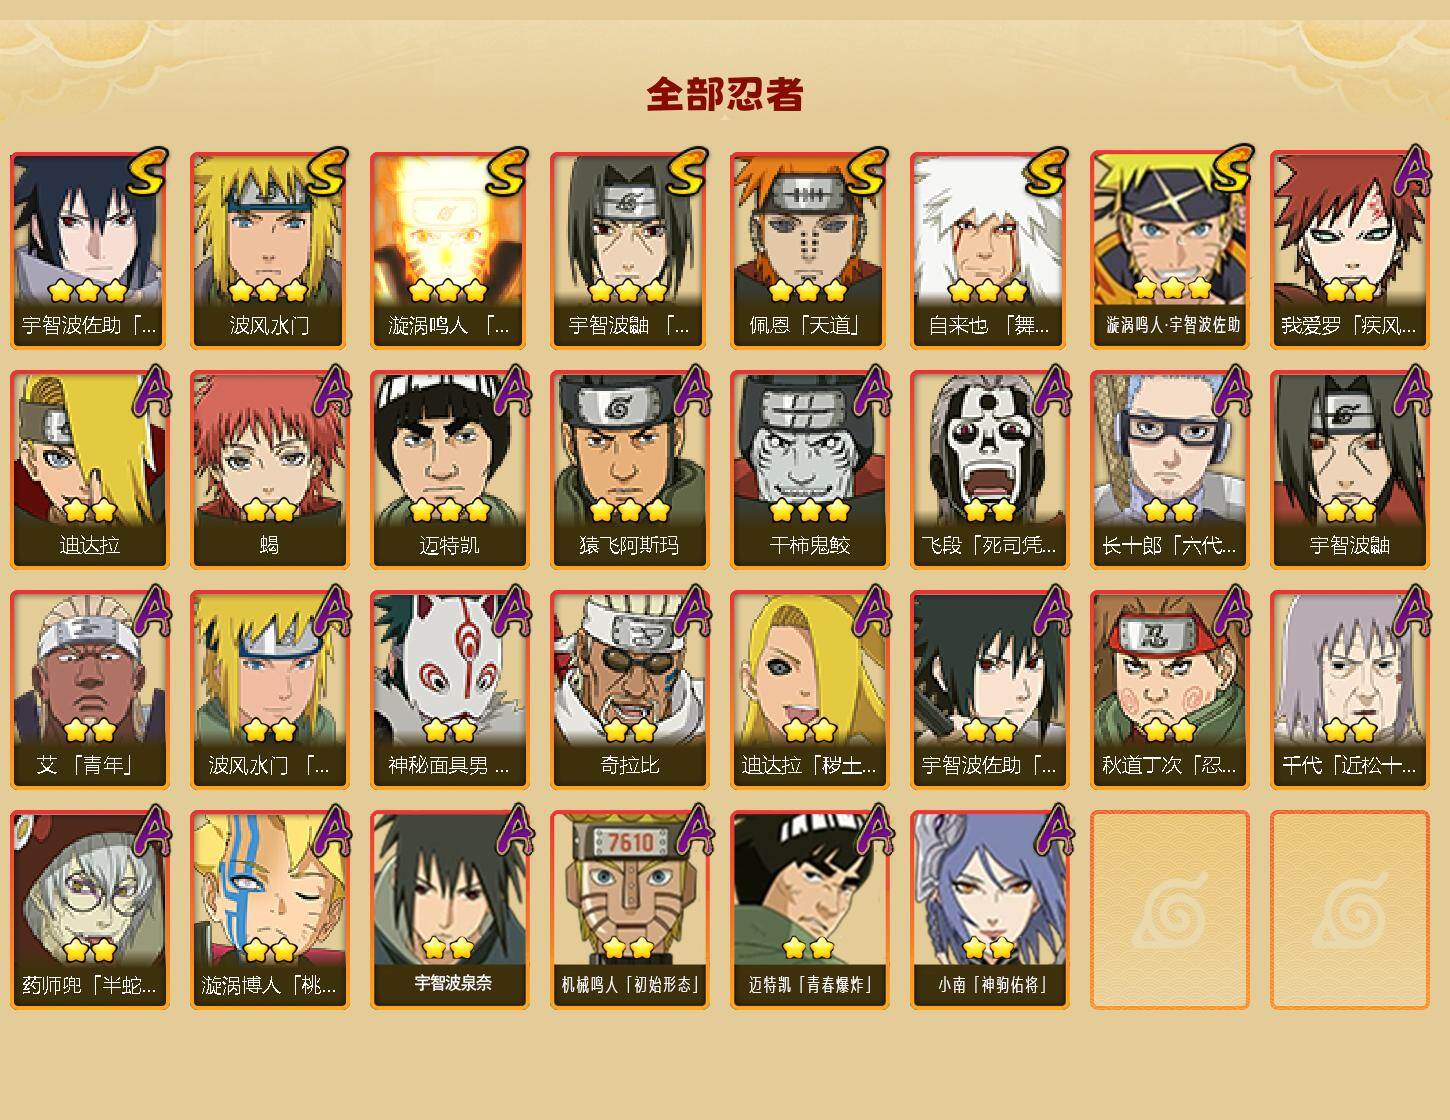Choose the 小南「神驹佑将」 ninja card

tap(989, 910)
